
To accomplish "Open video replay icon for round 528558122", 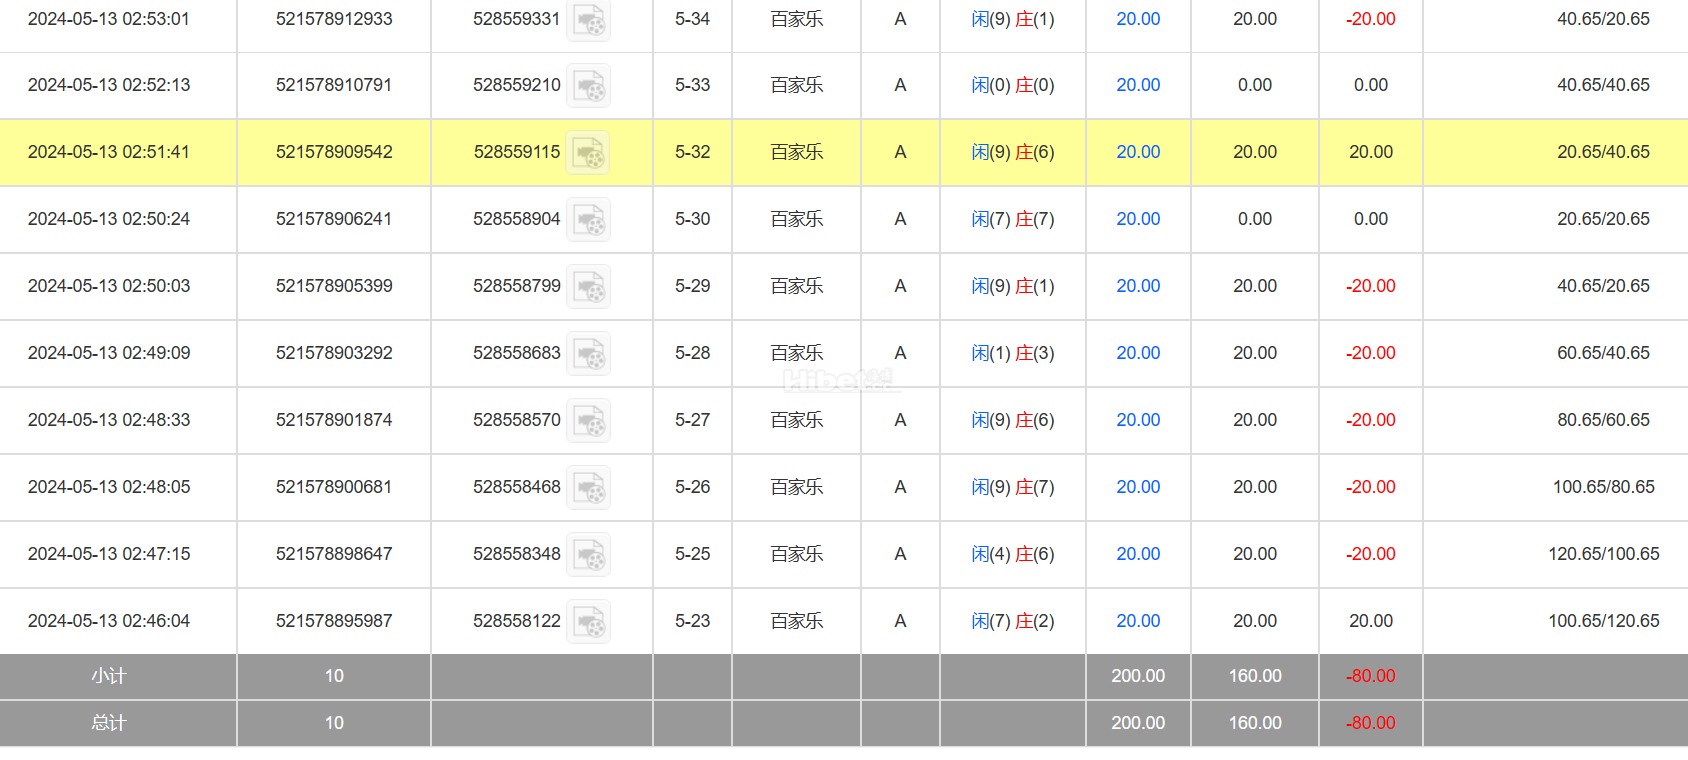I will [589, 622].
